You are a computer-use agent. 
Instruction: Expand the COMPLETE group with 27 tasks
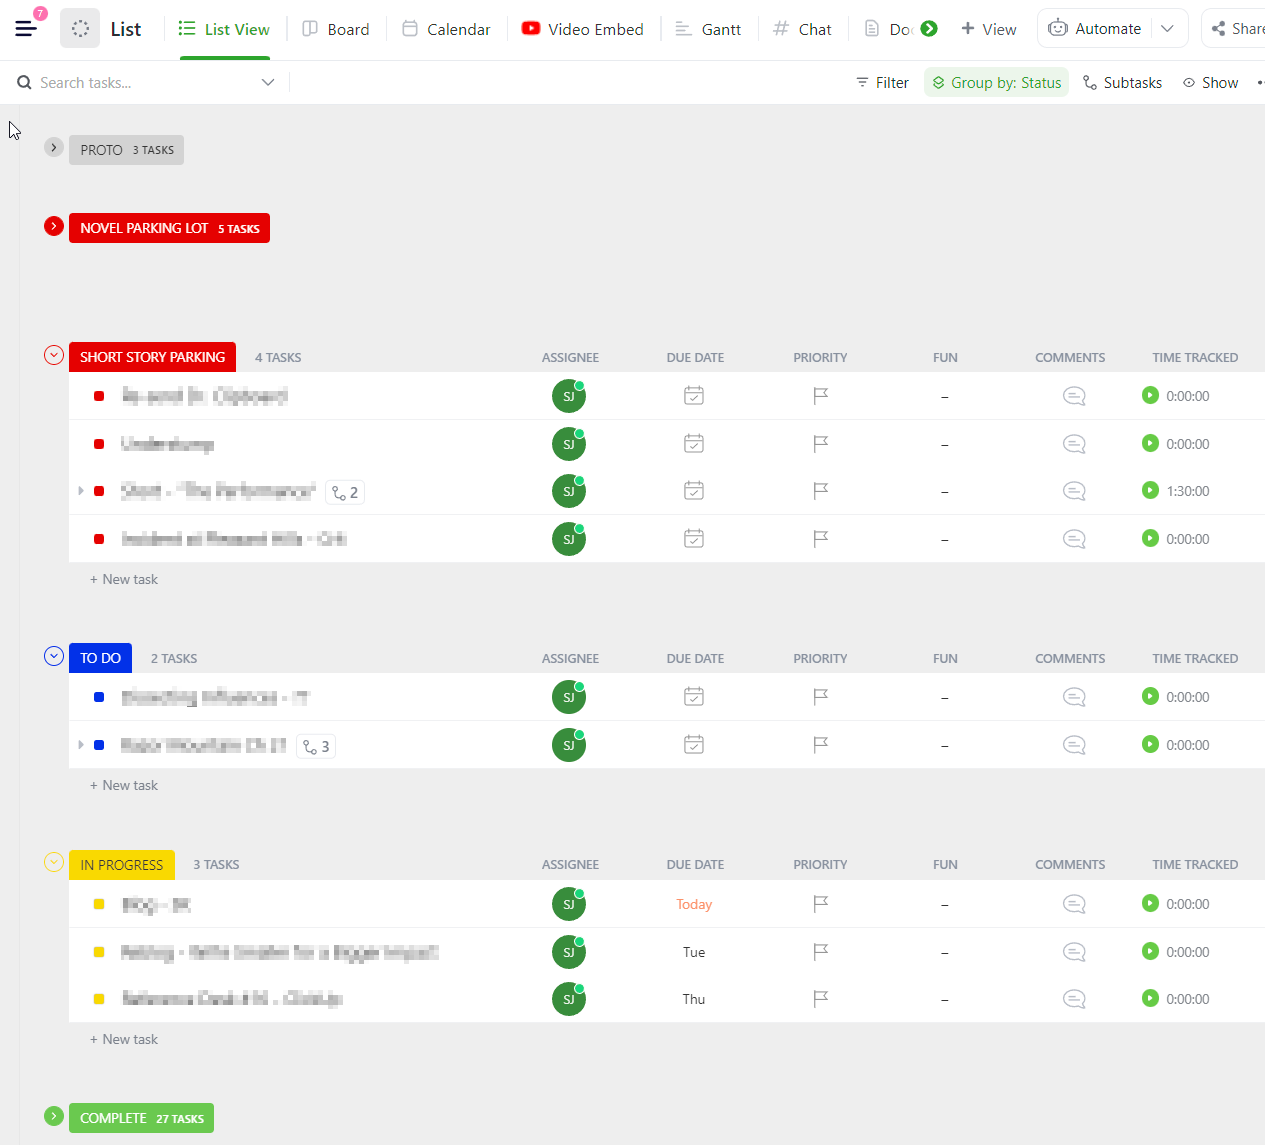tap(53, 1116)
